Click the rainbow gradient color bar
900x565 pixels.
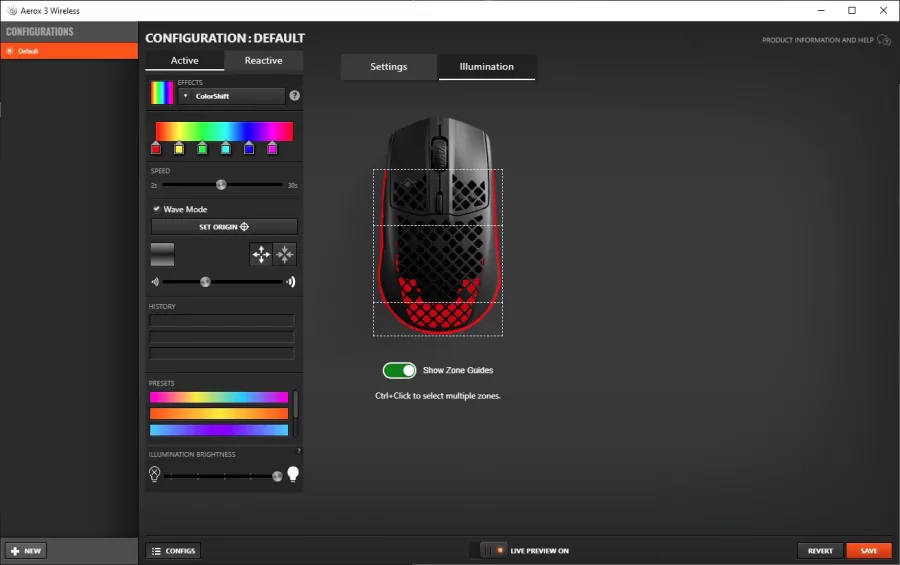(224, 131)
